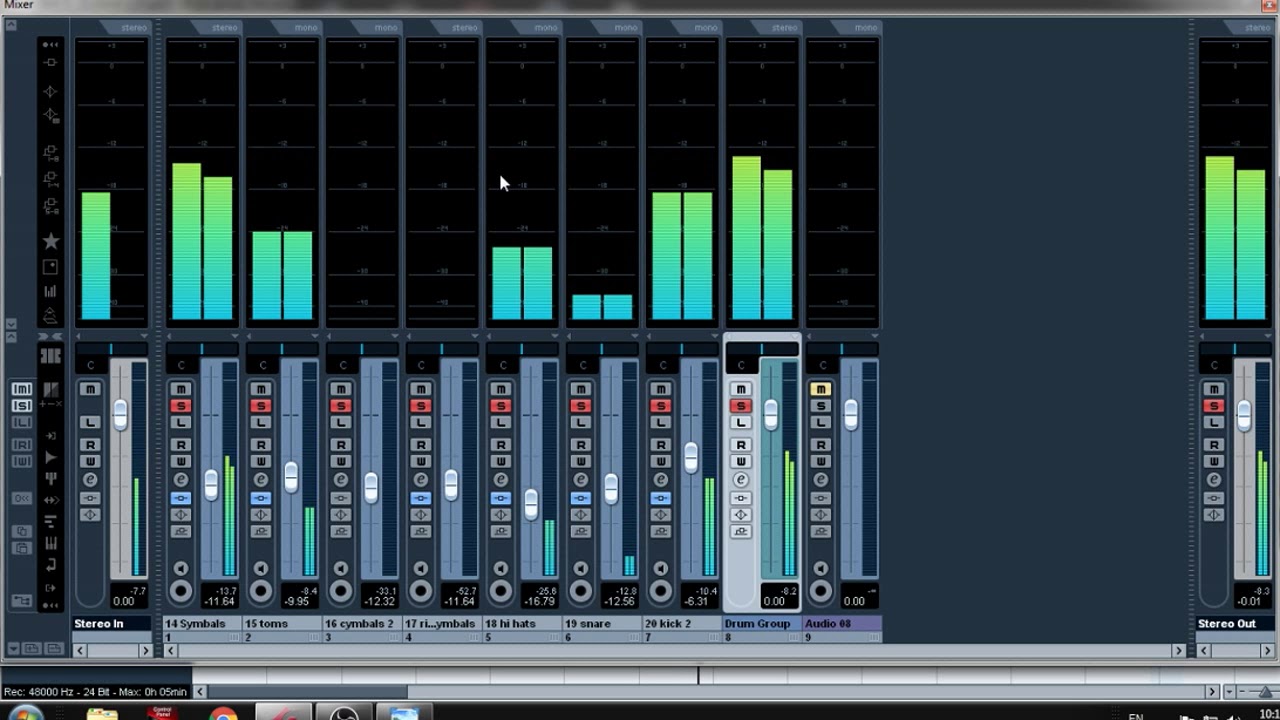Click the monitor speaker icon on 15 toms
Image resolution: width=1280 pixels, height=720 pixels.
coord(260,569)
